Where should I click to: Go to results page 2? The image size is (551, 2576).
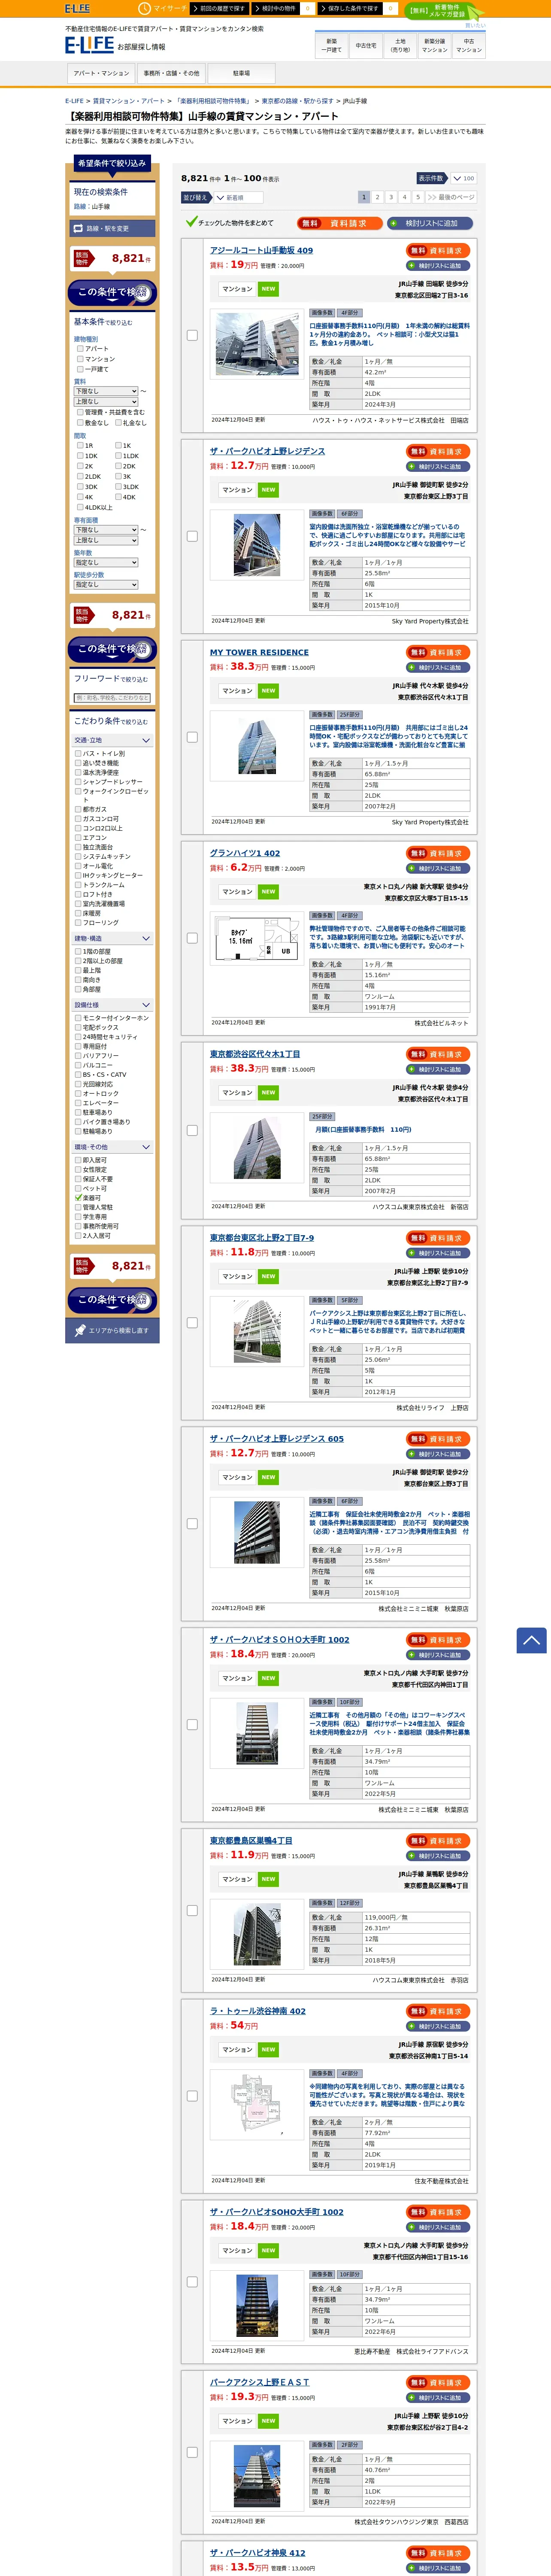tap(377, 197)
